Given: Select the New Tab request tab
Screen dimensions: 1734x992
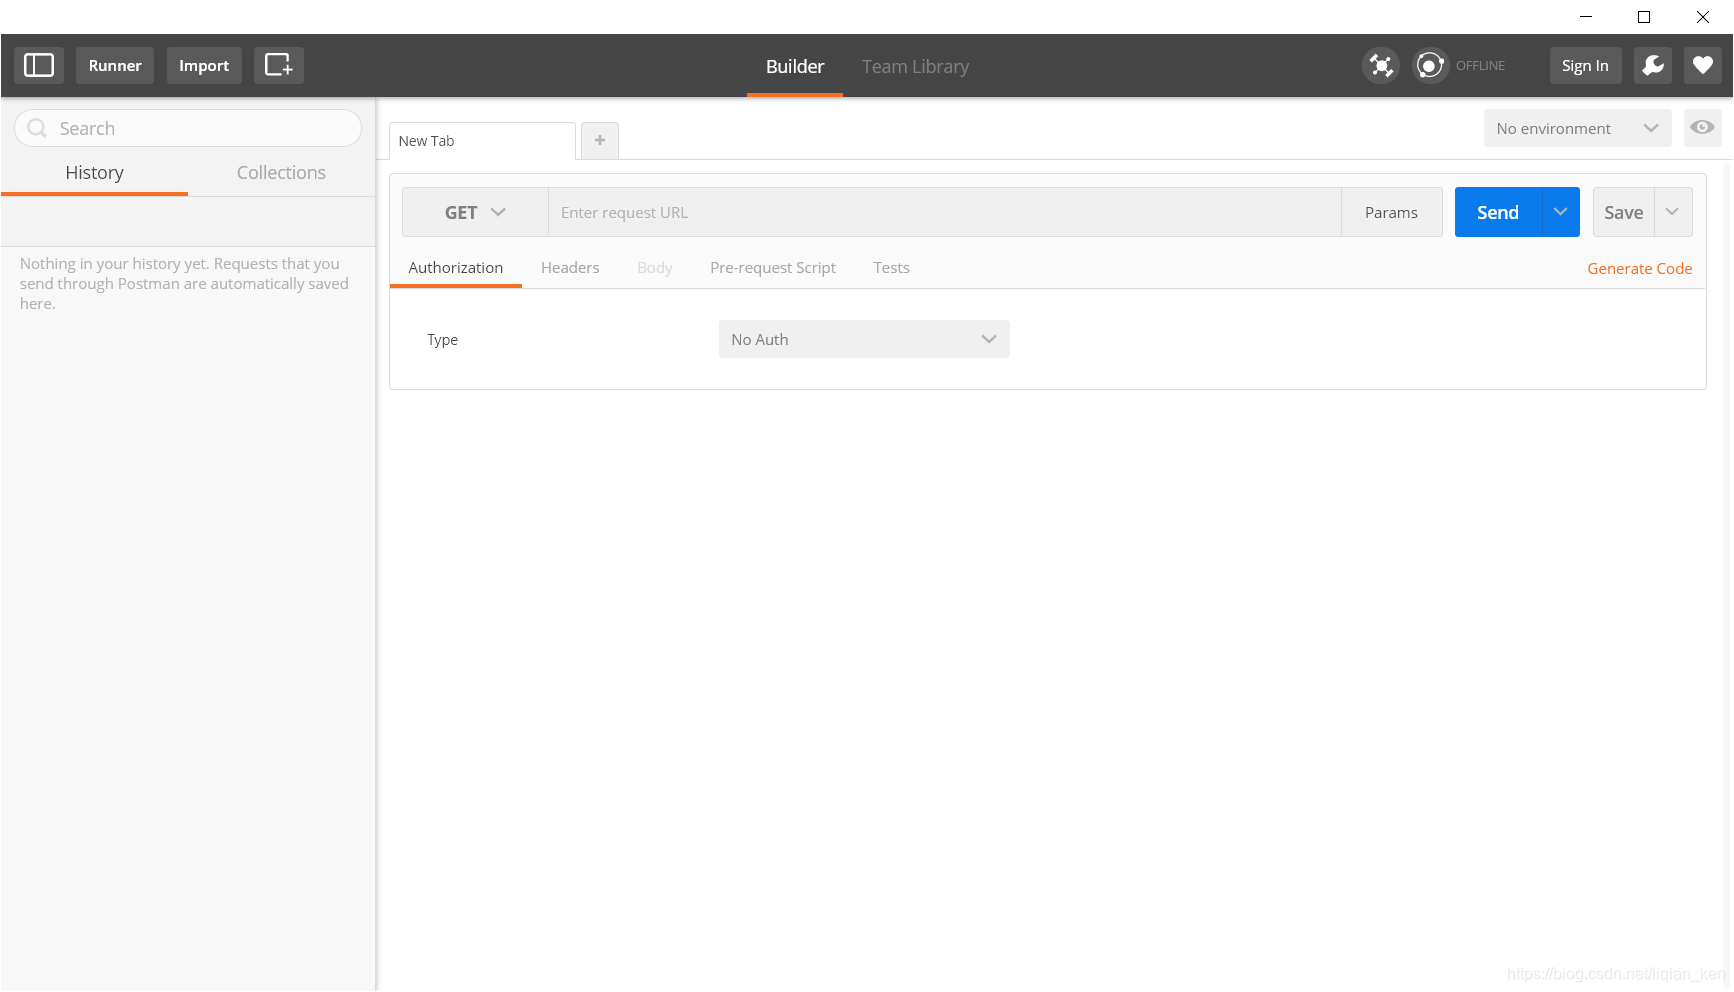Looking at the screenshot, I should click(x=482, y=141).
